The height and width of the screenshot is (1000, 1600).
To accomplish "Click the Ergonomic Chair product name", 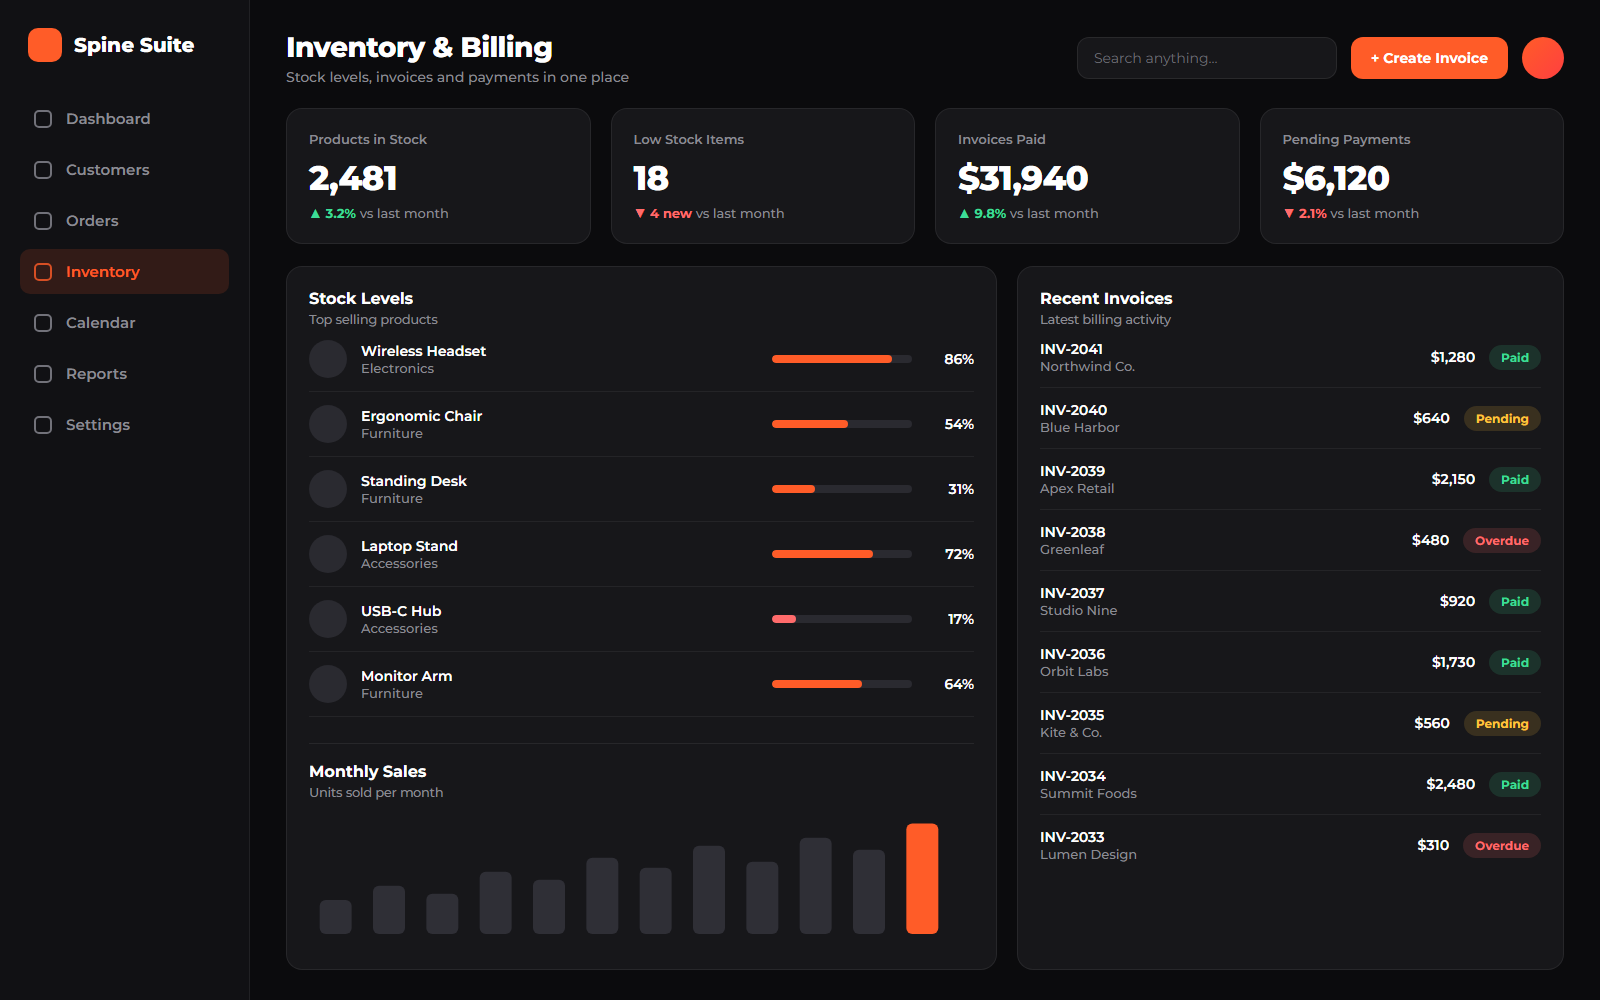I will [421, 416].
